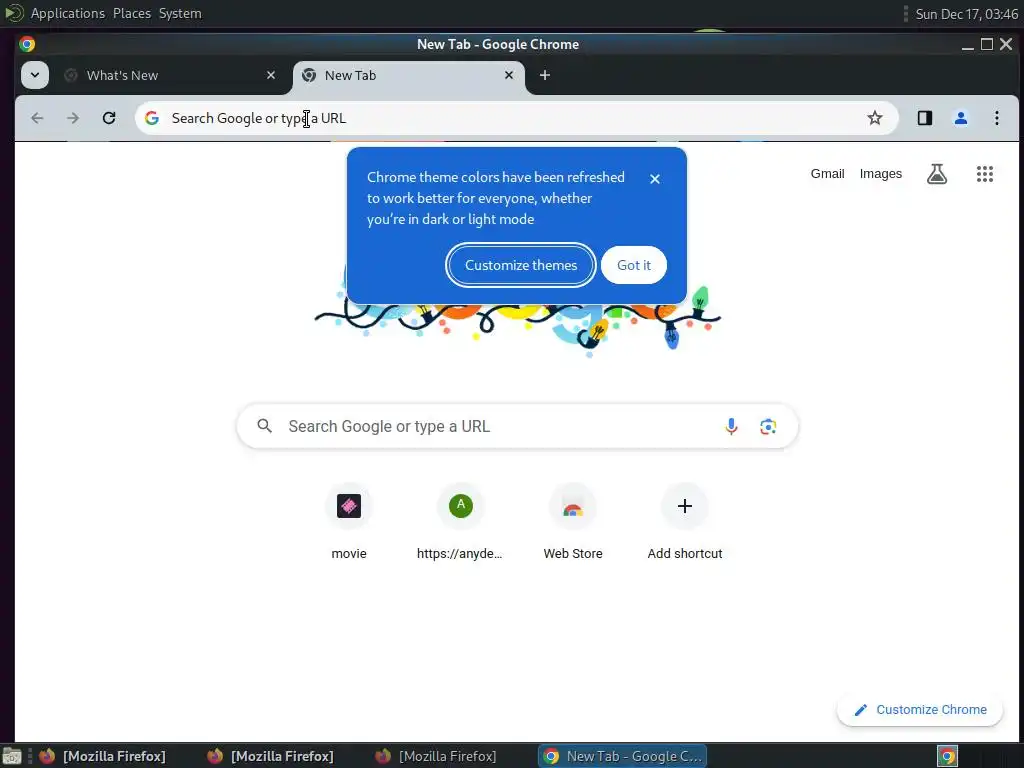Open the Google apps grid

coord(985,174)
